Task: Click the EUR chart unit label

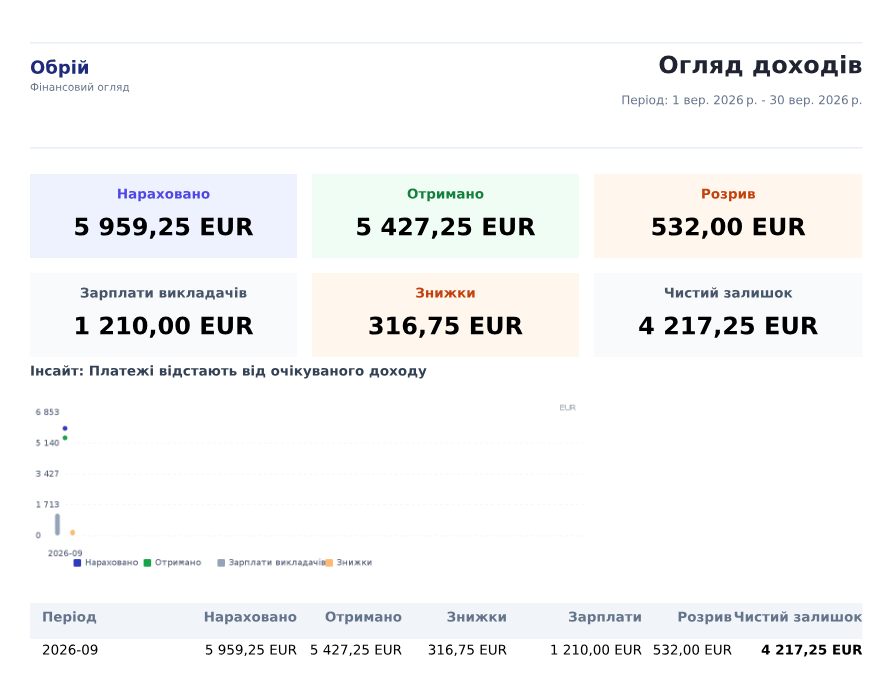Action: pyautogui.click(x=567, y=408)
